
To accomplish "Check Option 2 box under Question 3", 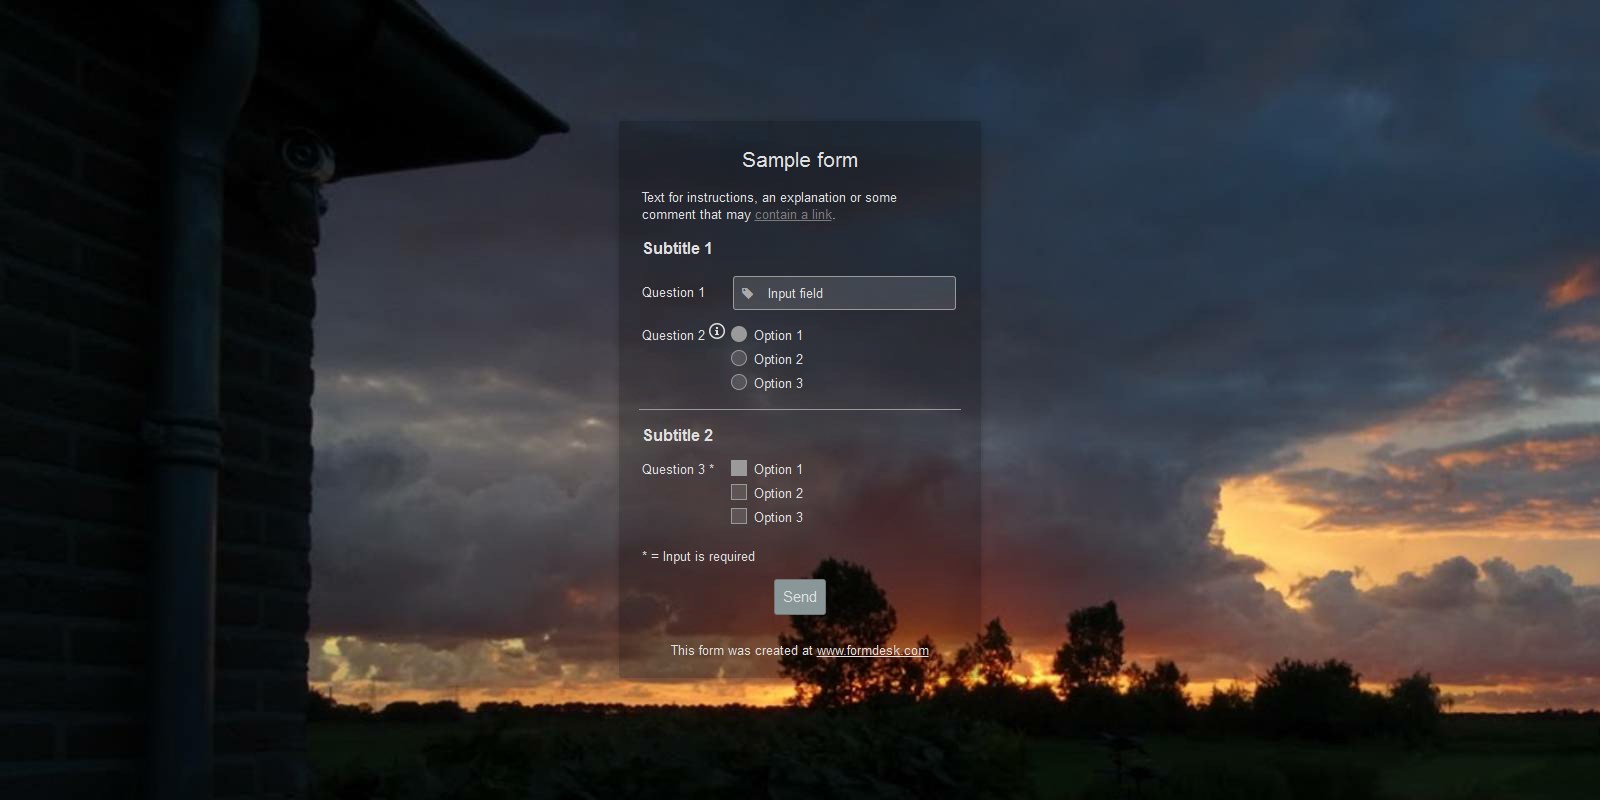I will tap(739, 492).
